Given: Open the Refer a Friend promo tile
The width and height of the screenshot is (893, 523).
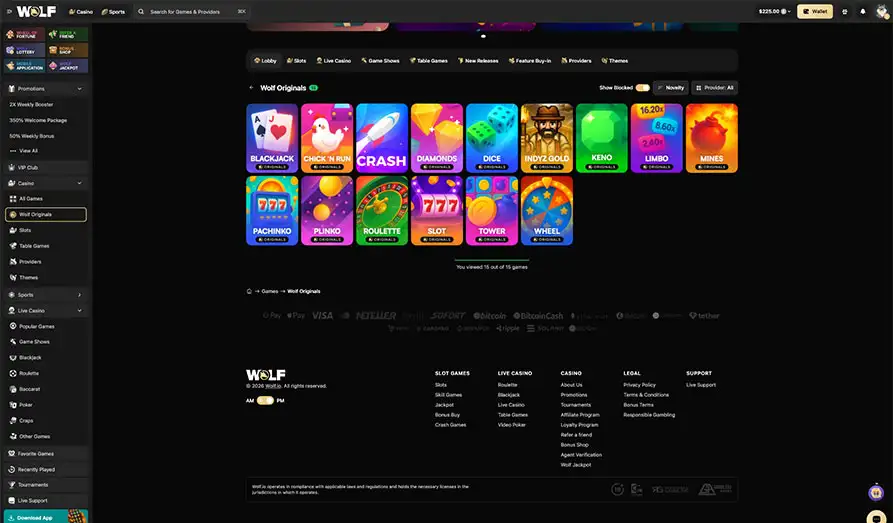Looking at the screenshot, I should pos(68,35).
